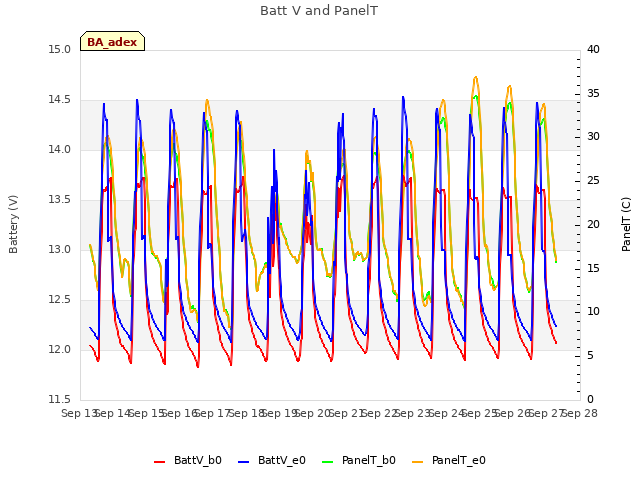Click the 20 right axis tick label
The width and height of the screenshot is (640, 480).
[x=593, y=224]
